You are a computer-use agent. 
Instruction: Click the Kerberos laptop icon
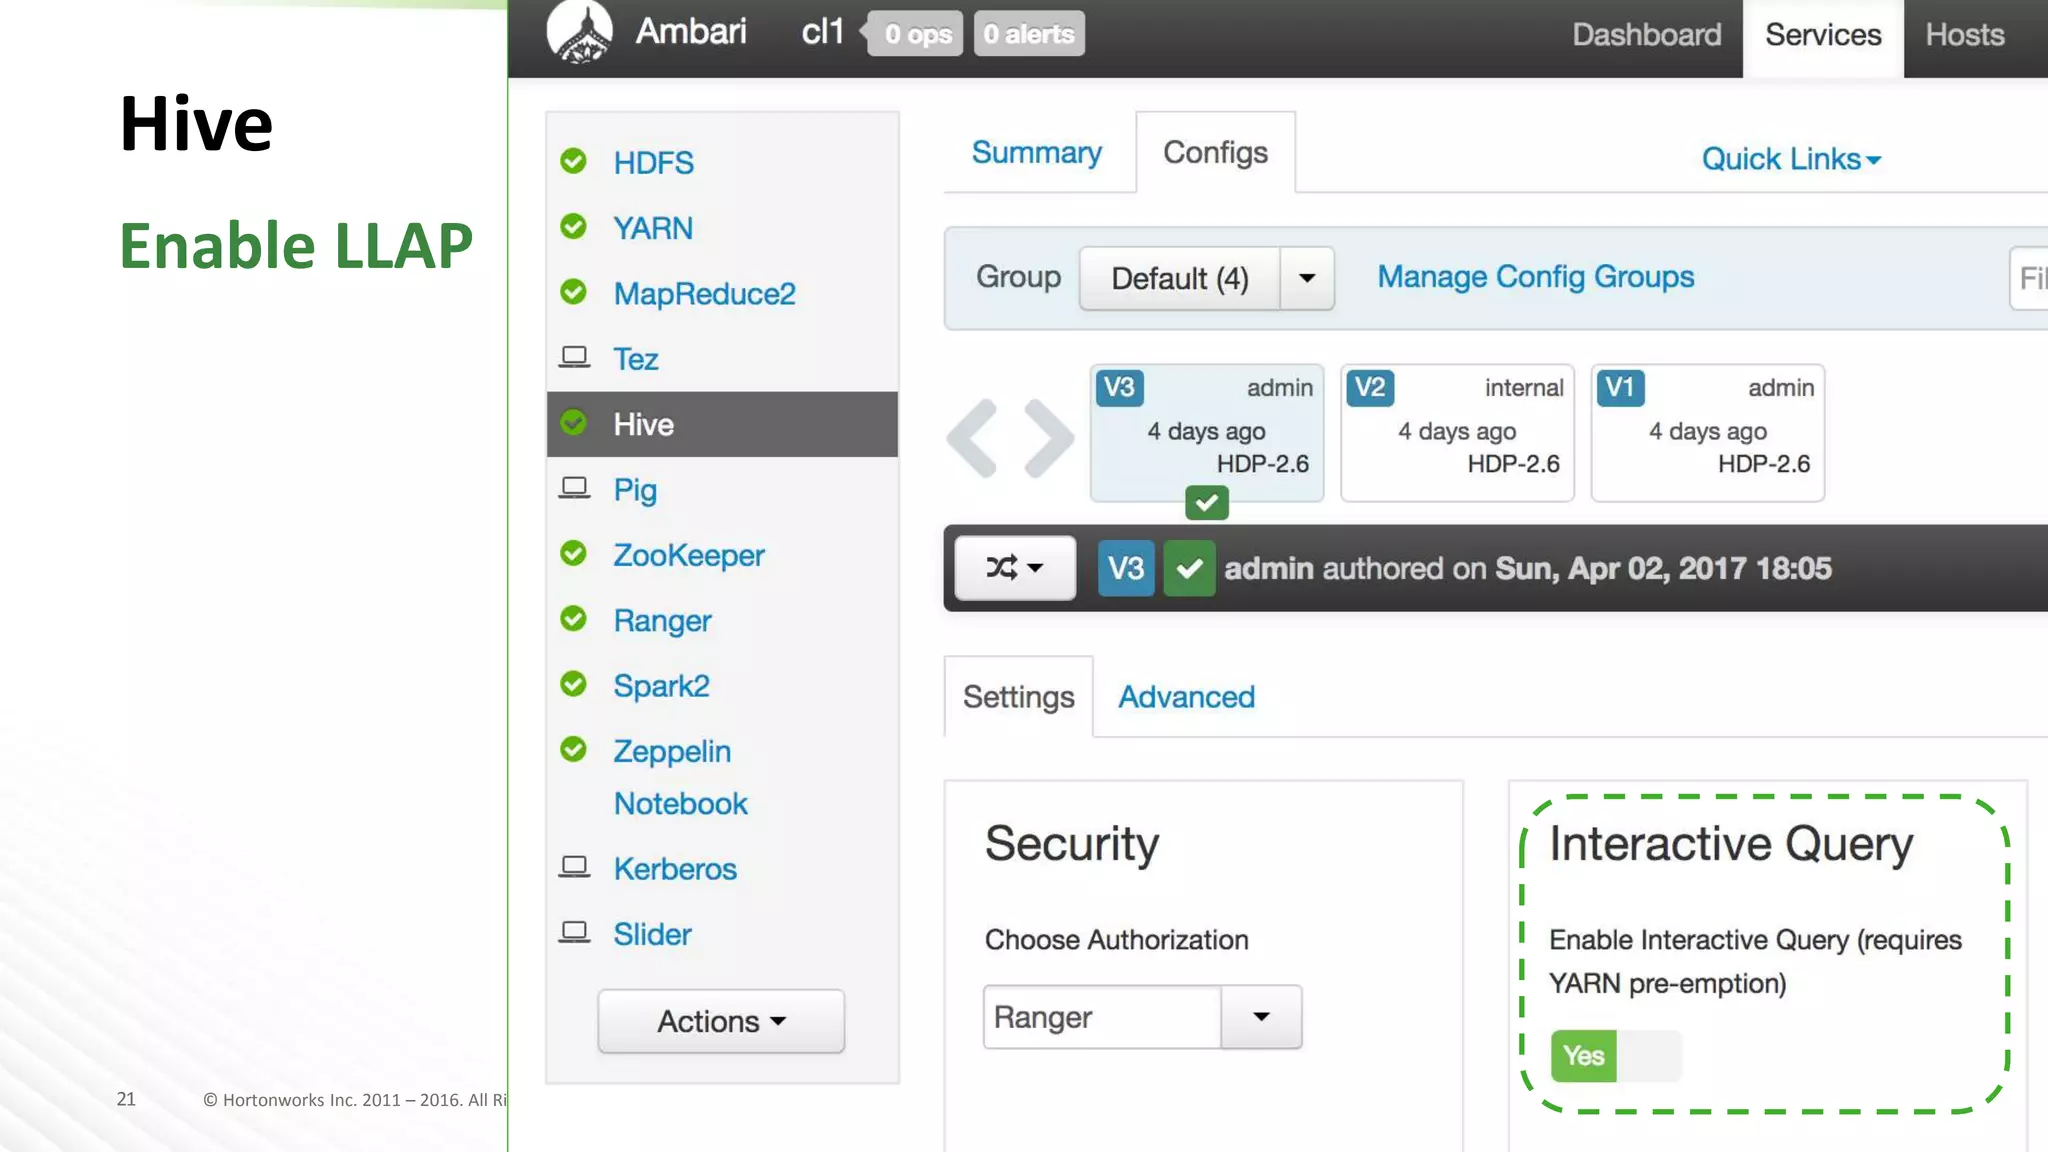[x=574, y=867]
